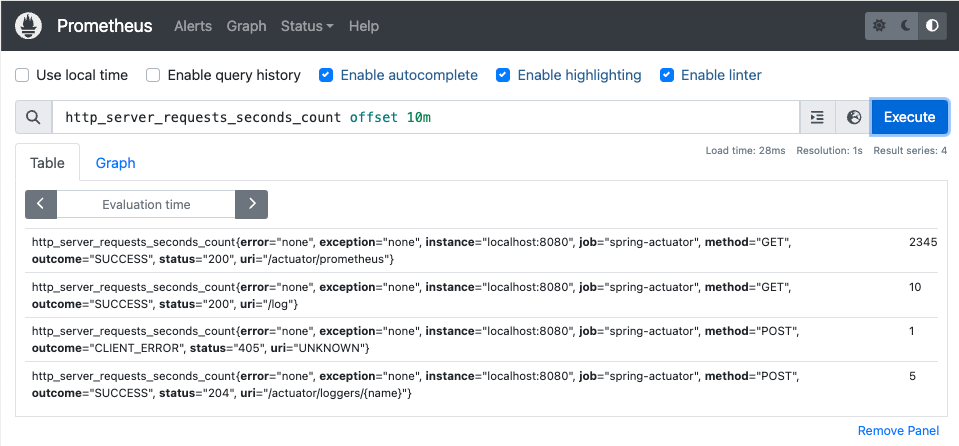Select the uri="/log" series row
Image resolution: width=959 pixels, height=446 pixels.
tap(481, 295)
